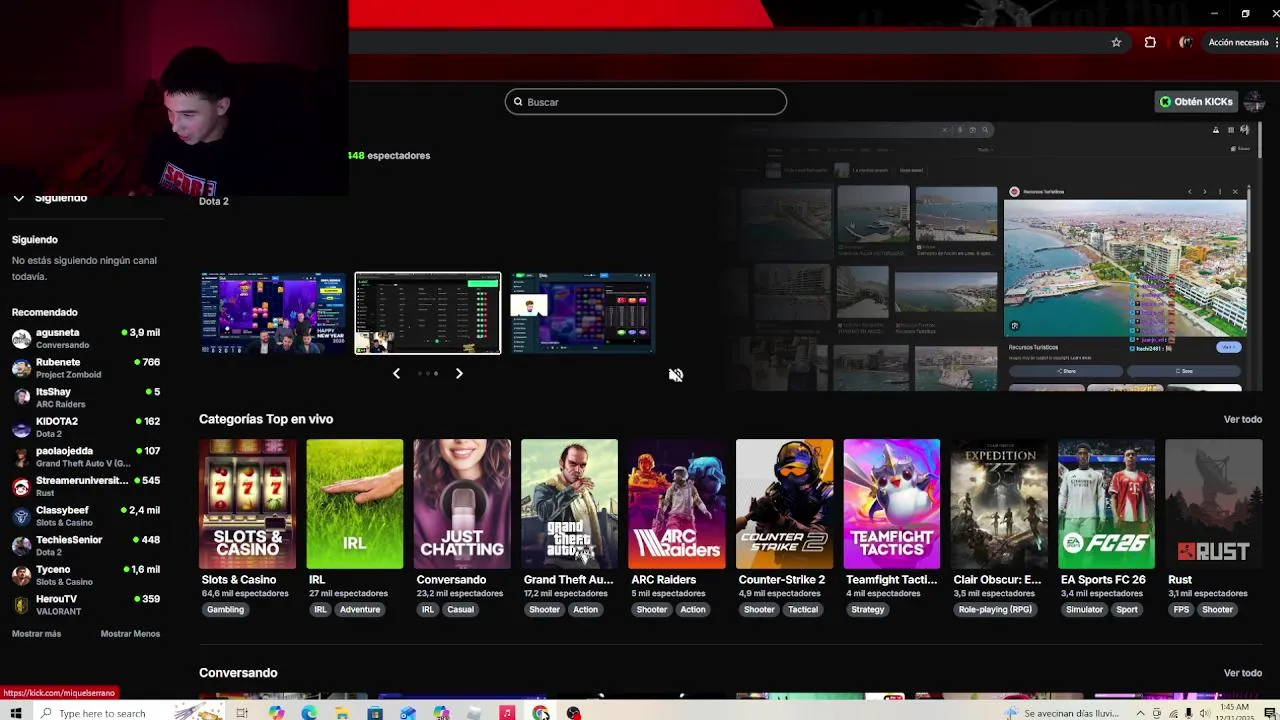Click the EA Sports FC 26 title link
This screenshot has height=720, width=1280.
(x=1103, y=580)
